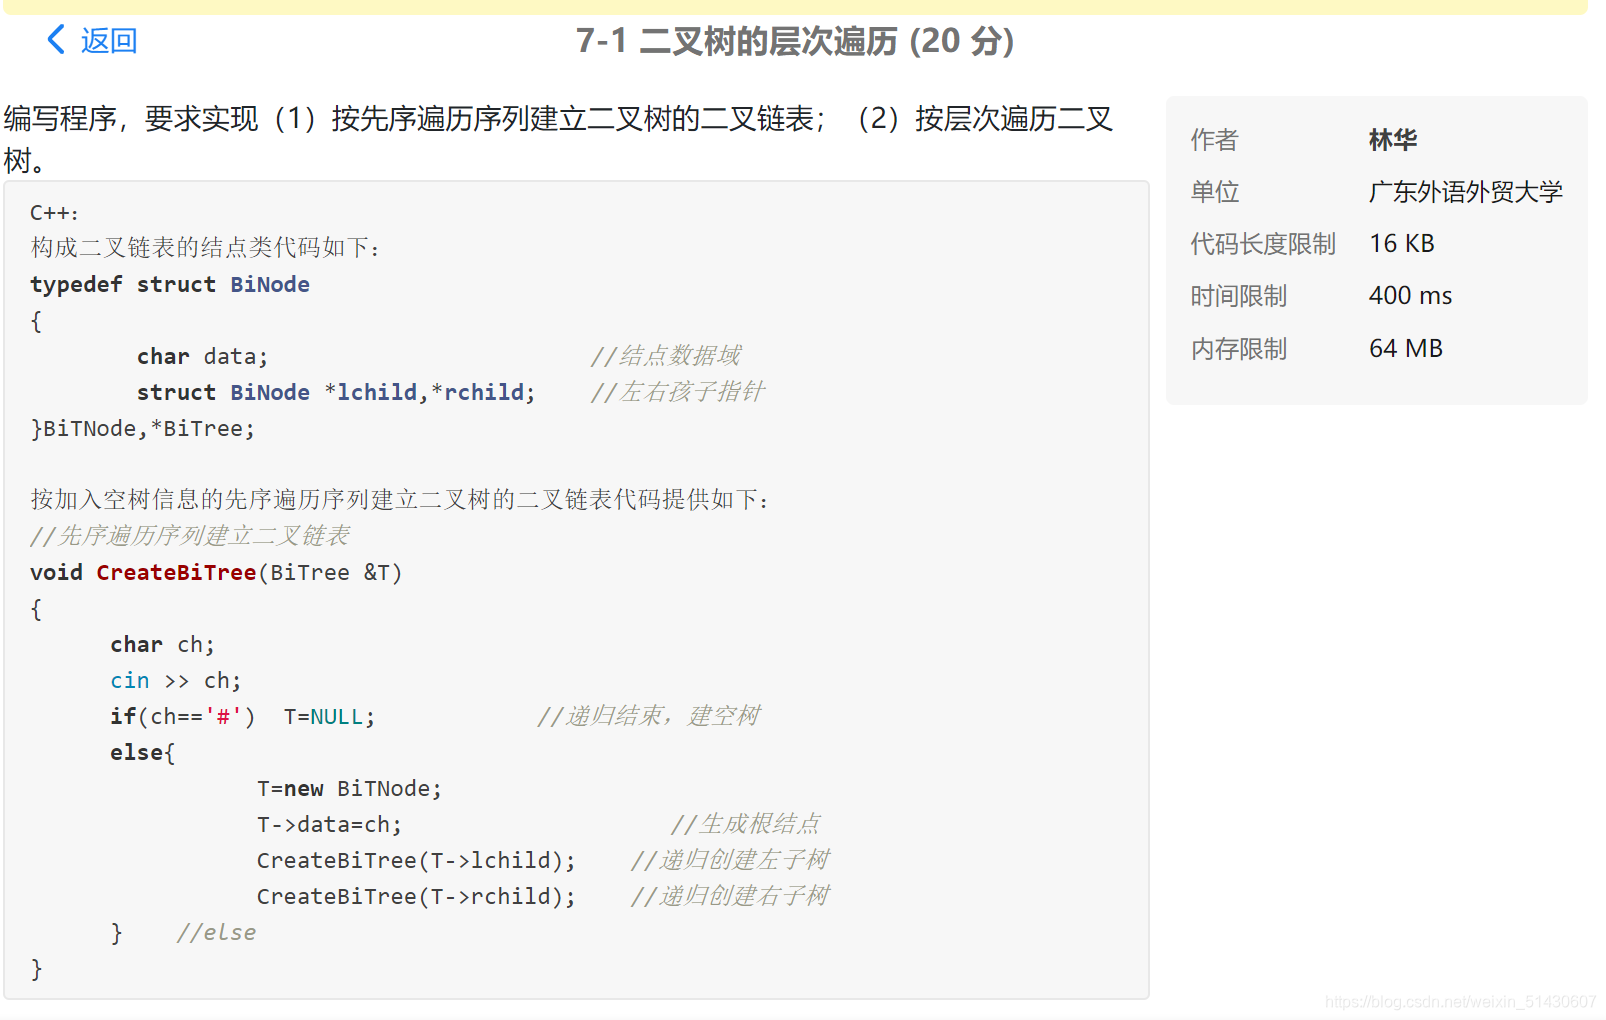Click the comment //递归创建左子树
The height and width of the screenshot is (1020, 1606).
click(x=730, y=860)
